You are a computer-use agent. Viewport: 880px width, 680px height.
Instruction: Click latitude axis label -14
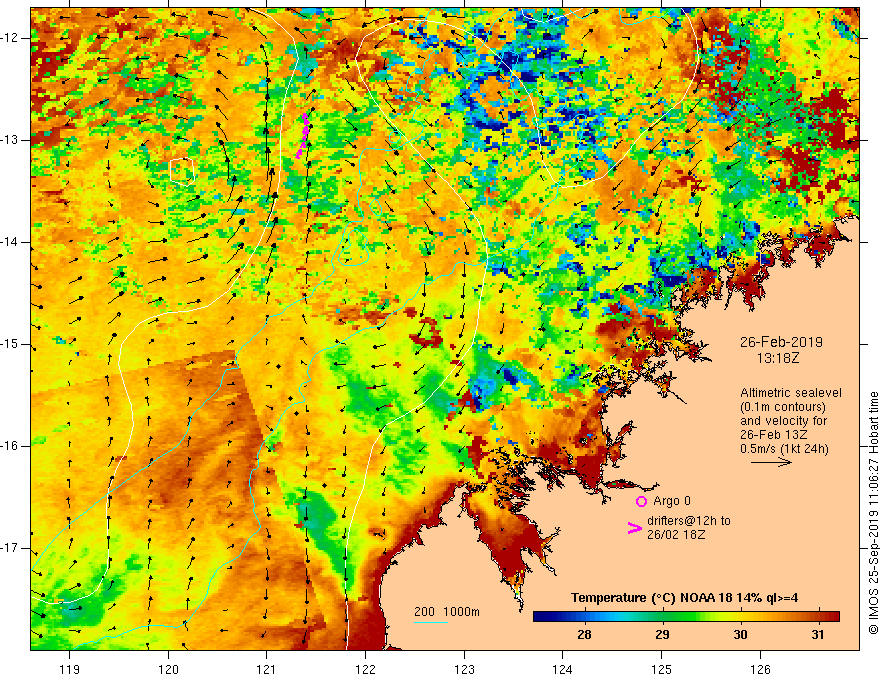coord(11,242)
